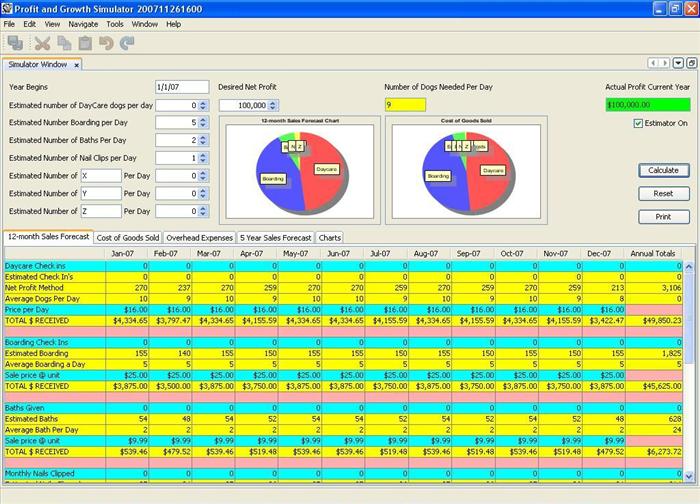Viewport: 700px width, 504px height.
Task: Open the Navigate menu
Action: [83, 24]
